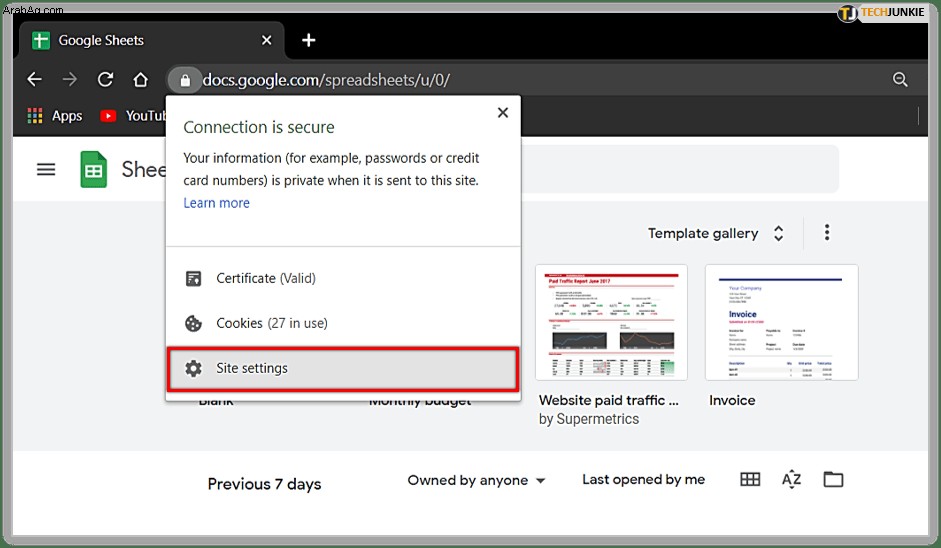This screenshot has height=548, width=941.
Task: Click the lock icon in address bar
Action: [x=185, y=80]
